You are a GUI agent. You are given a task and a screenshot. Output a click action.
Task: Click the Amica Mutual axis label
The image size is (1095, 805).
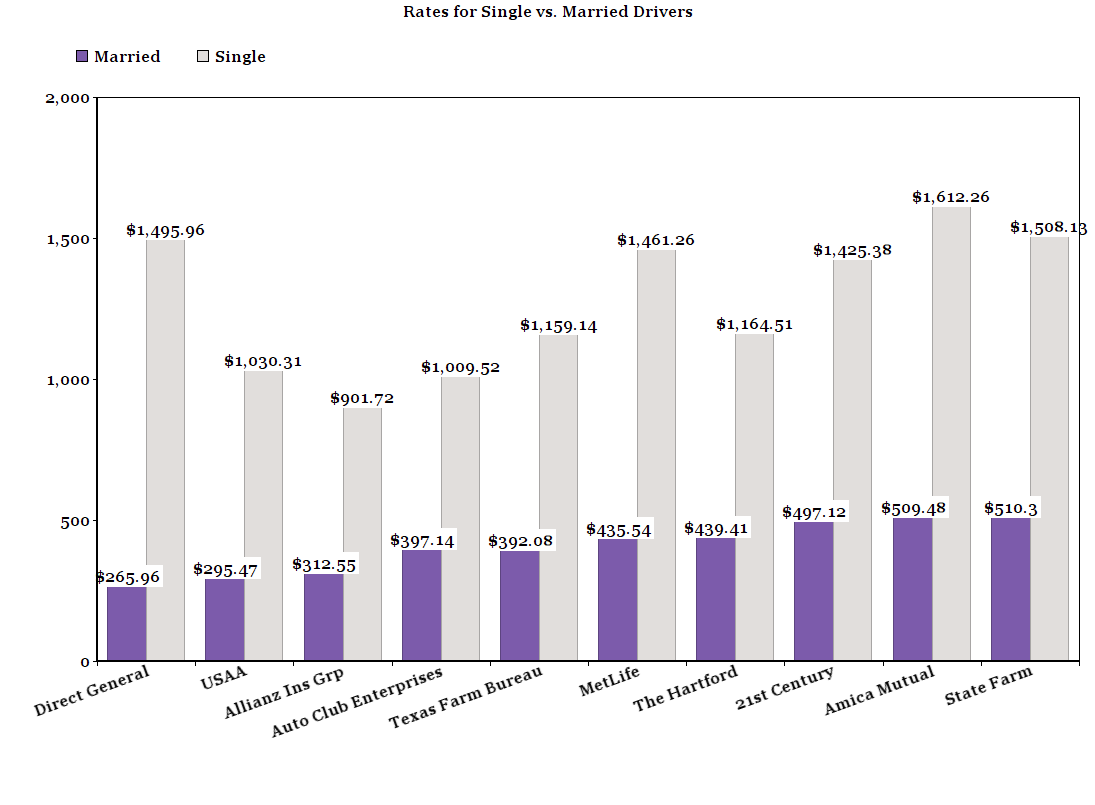point(879,690)
